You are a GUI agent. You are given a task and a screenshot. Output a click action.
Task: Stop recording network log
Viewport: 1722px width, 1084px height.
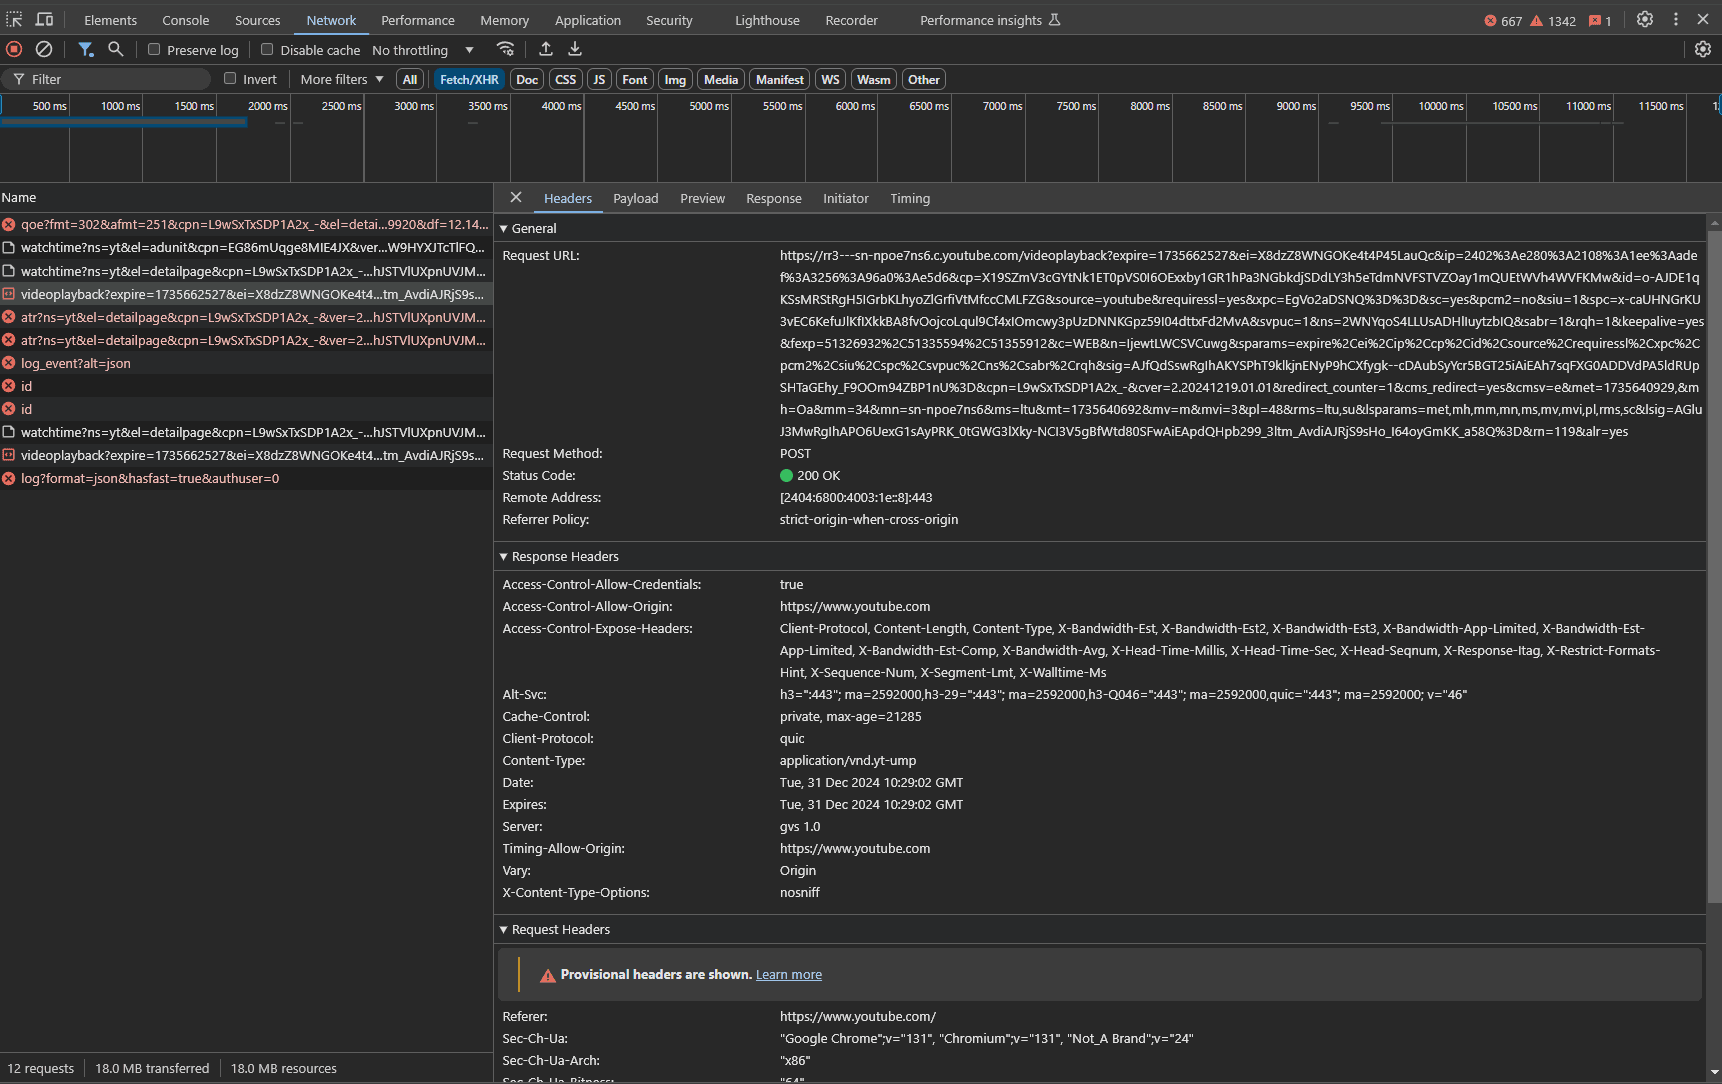[x=14, y=49]
